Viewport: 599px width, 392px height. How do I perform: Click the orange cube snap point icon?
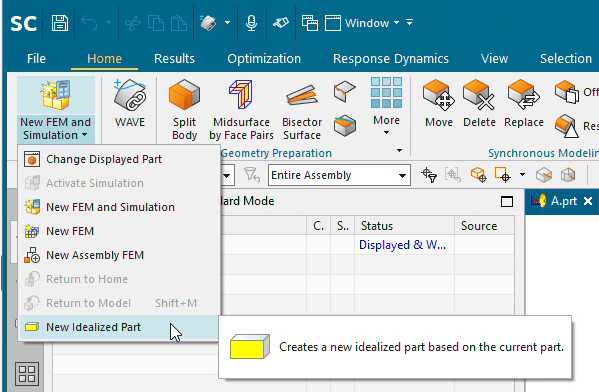pos(478,175)
